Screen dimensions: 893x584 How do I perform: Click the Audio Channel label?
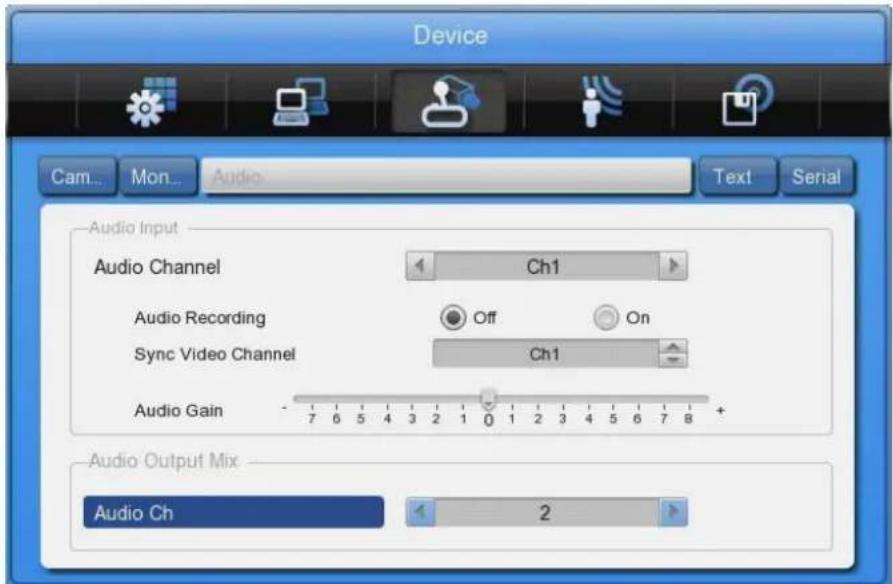click(x=157, y=267)
